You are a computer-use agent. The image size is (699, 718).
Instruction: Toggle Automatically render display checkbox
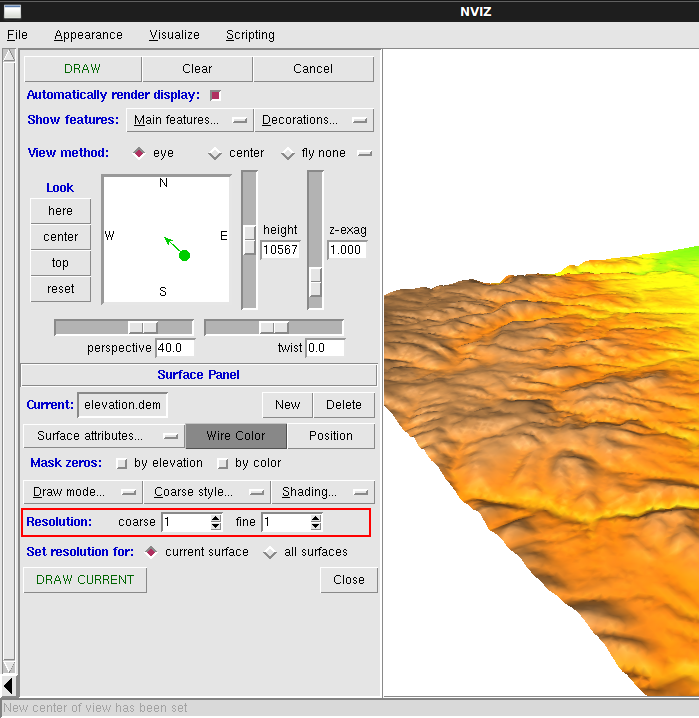point(215,95)
